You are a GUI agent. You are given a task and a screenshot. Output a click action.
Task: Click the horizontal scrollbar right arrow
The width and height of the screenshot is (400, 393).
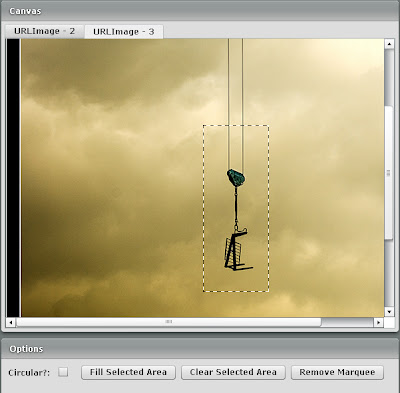pyautogui.click(x=378, y=322)
